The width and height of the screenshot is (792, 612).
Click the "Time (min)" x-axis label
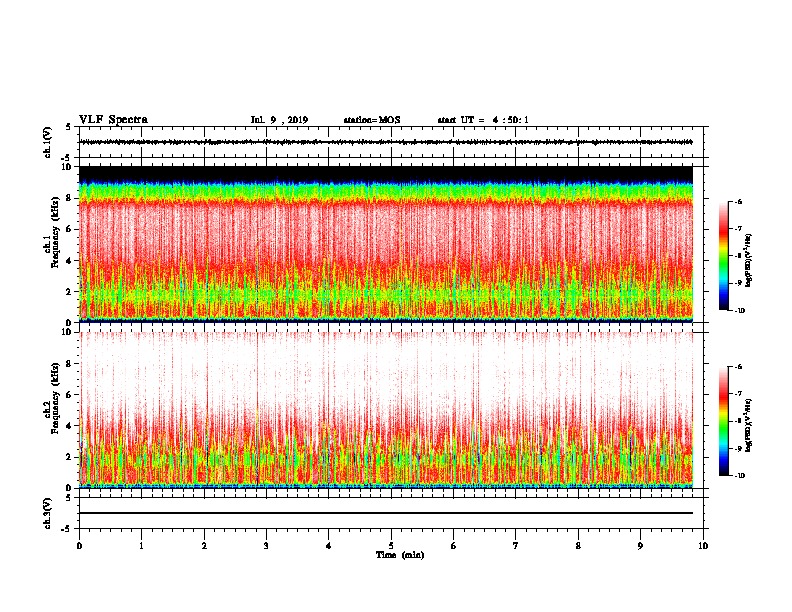pyautogui.click(x=400, y=555)
